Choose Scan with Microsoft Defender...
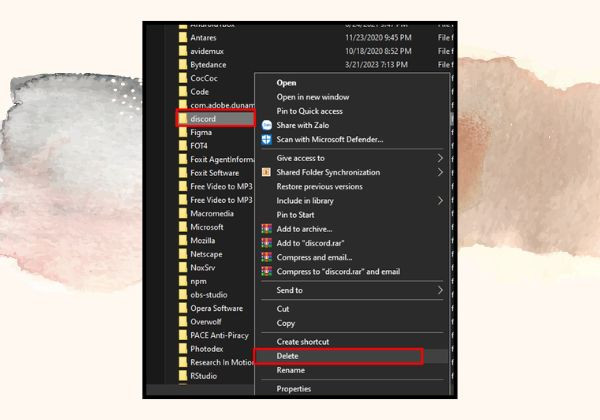Viewport: 600px width, 420px height. (x=330, y=139)
